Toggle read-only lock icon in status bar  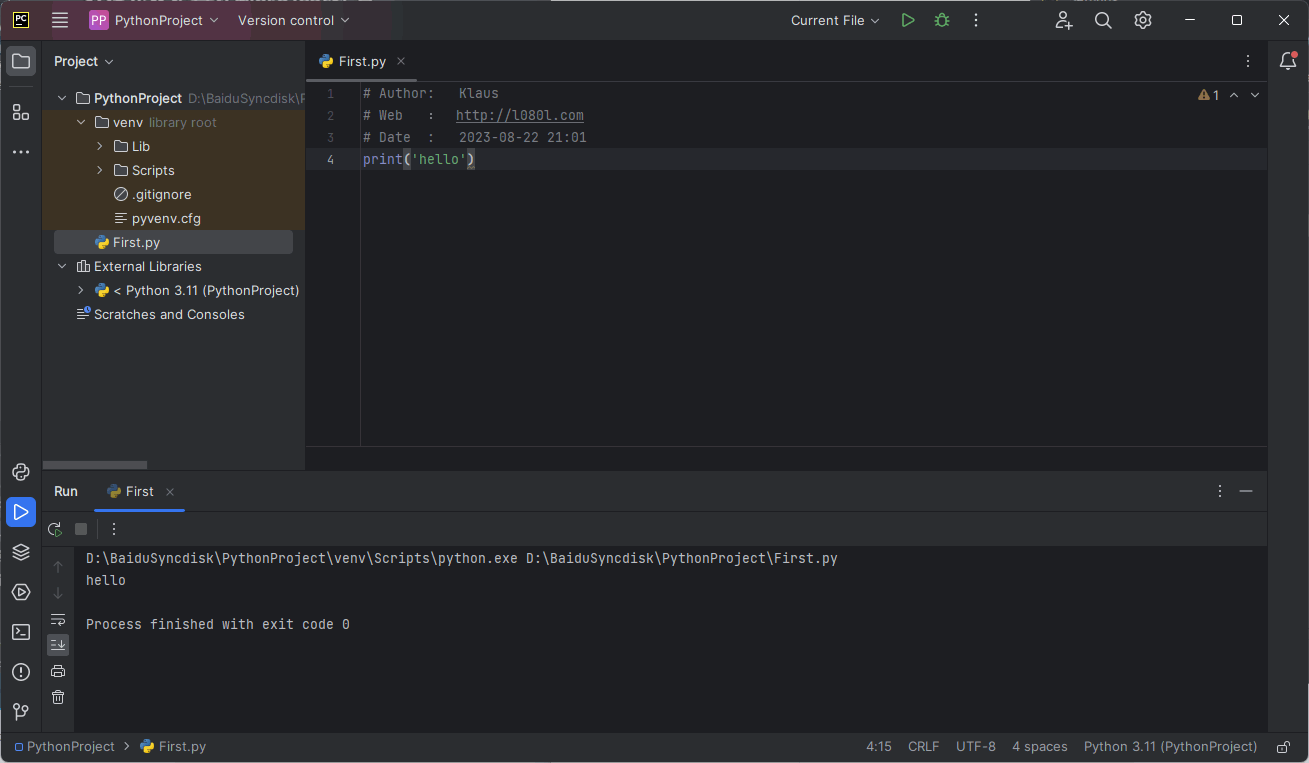pos(1283,747)
